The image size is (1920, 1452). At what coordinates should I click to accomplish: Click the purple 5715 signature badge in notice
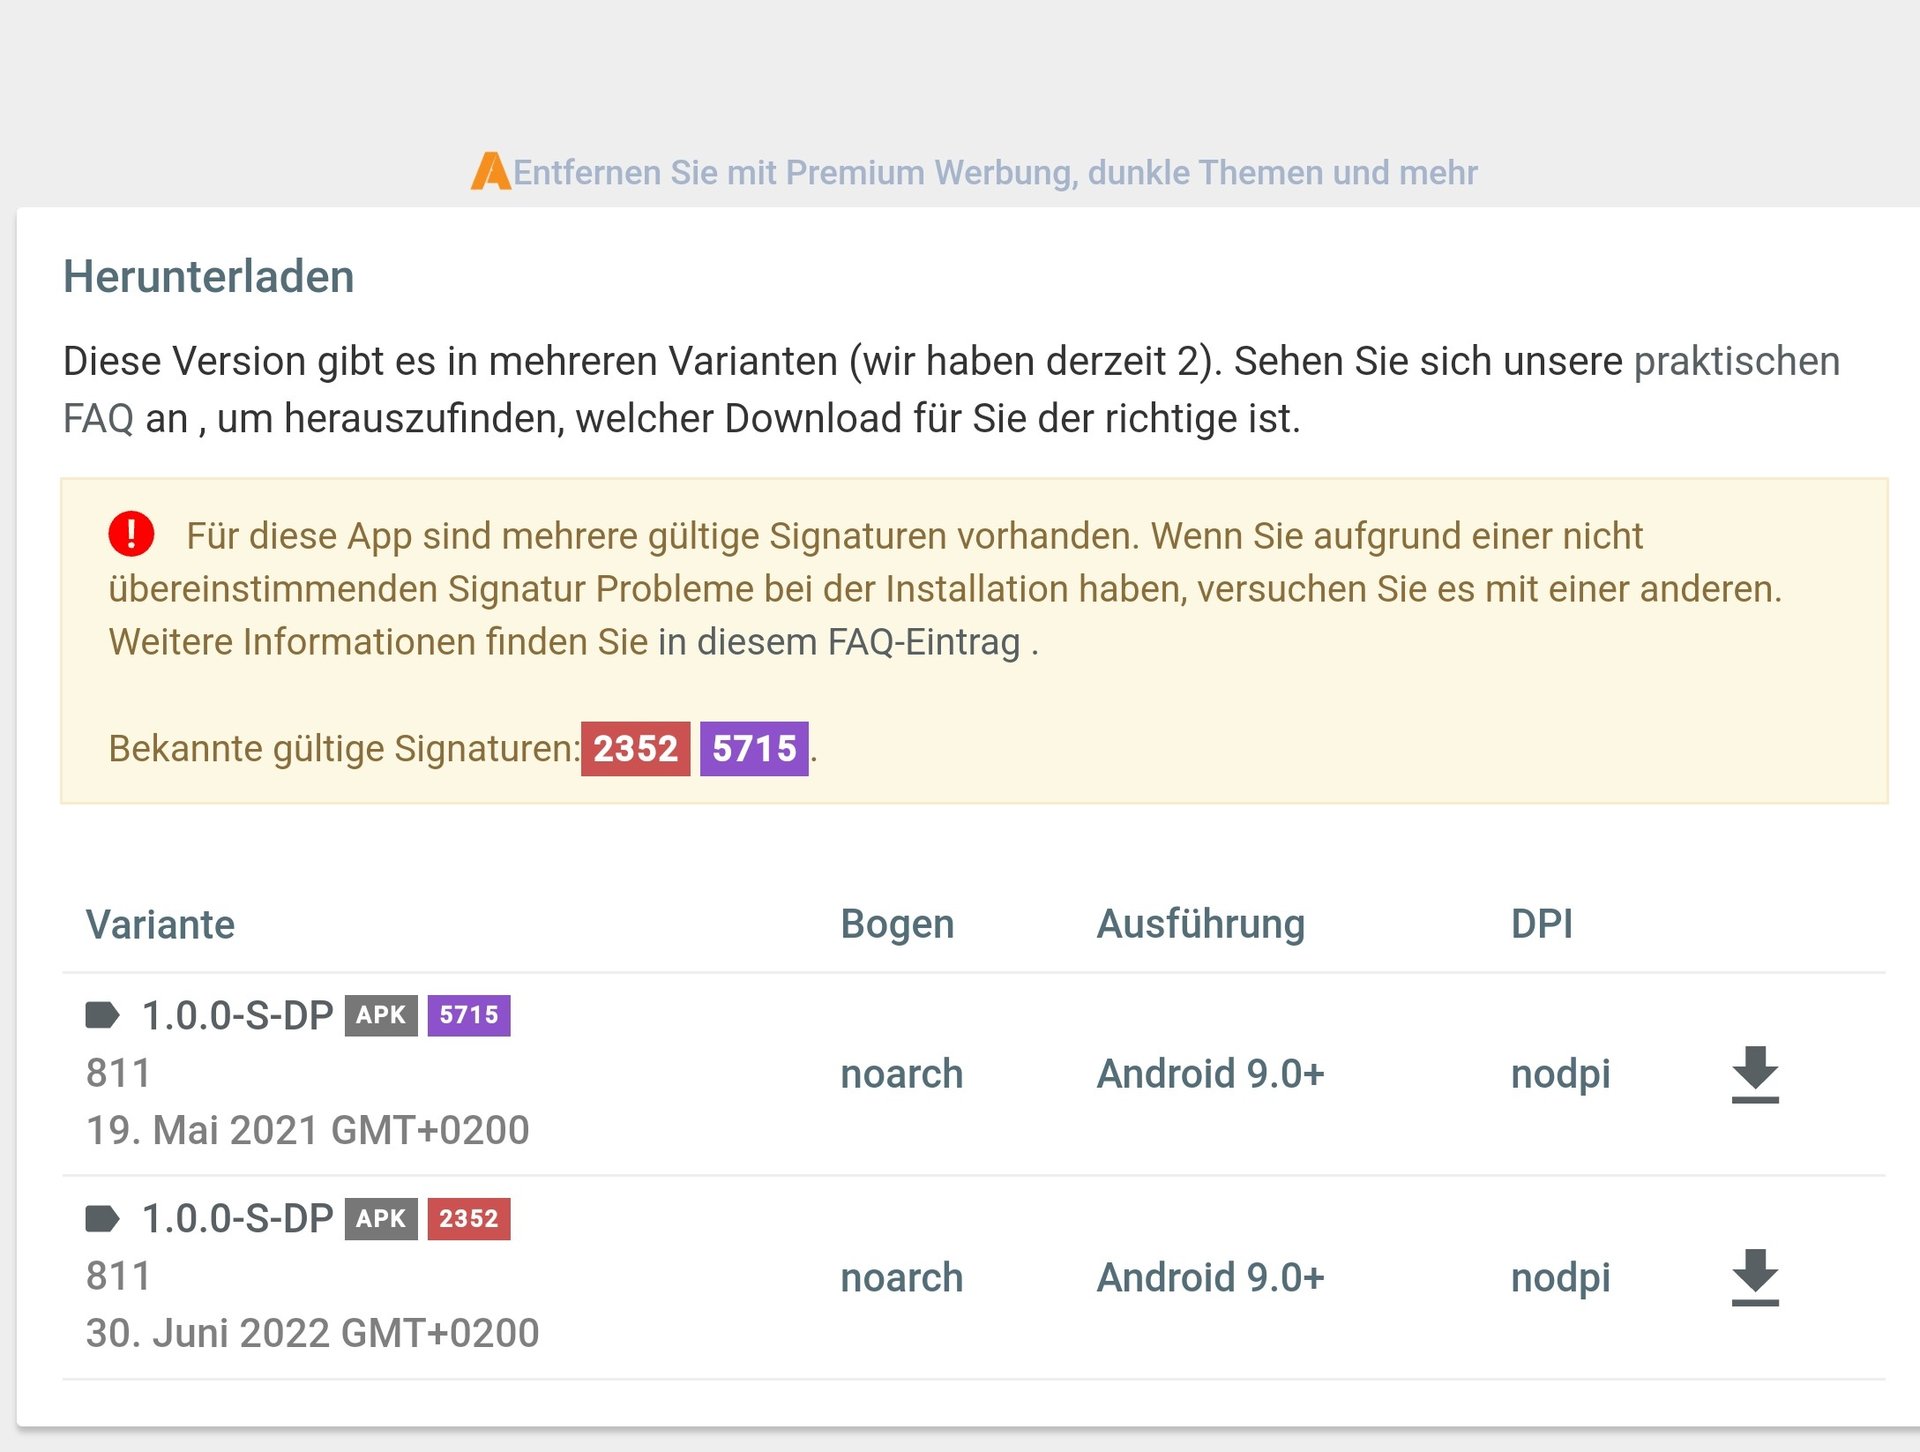coord(754,748)
